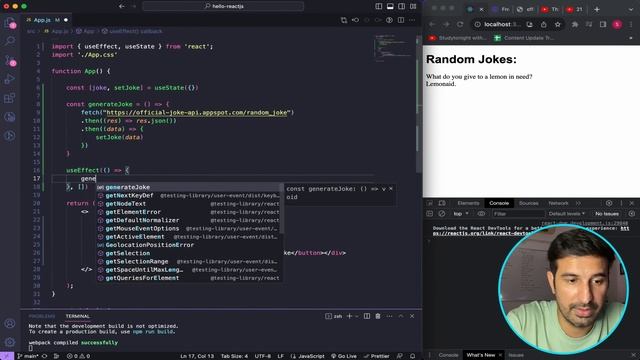
Task: Click the main branch status bar item
Action: pos(28,356)
